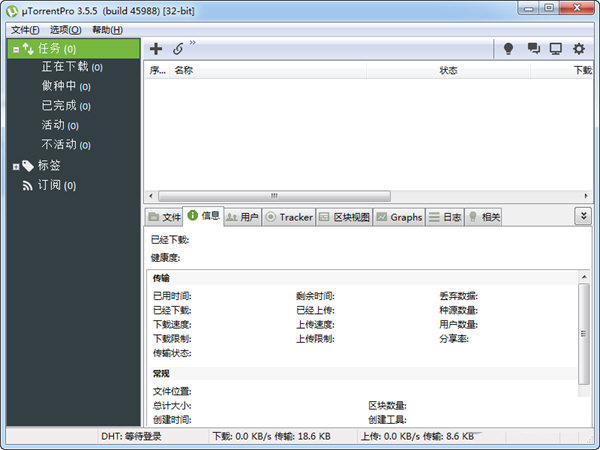
Task: Click the 文件位置 label
Action: pyautogui.click(x=172, y=391)
